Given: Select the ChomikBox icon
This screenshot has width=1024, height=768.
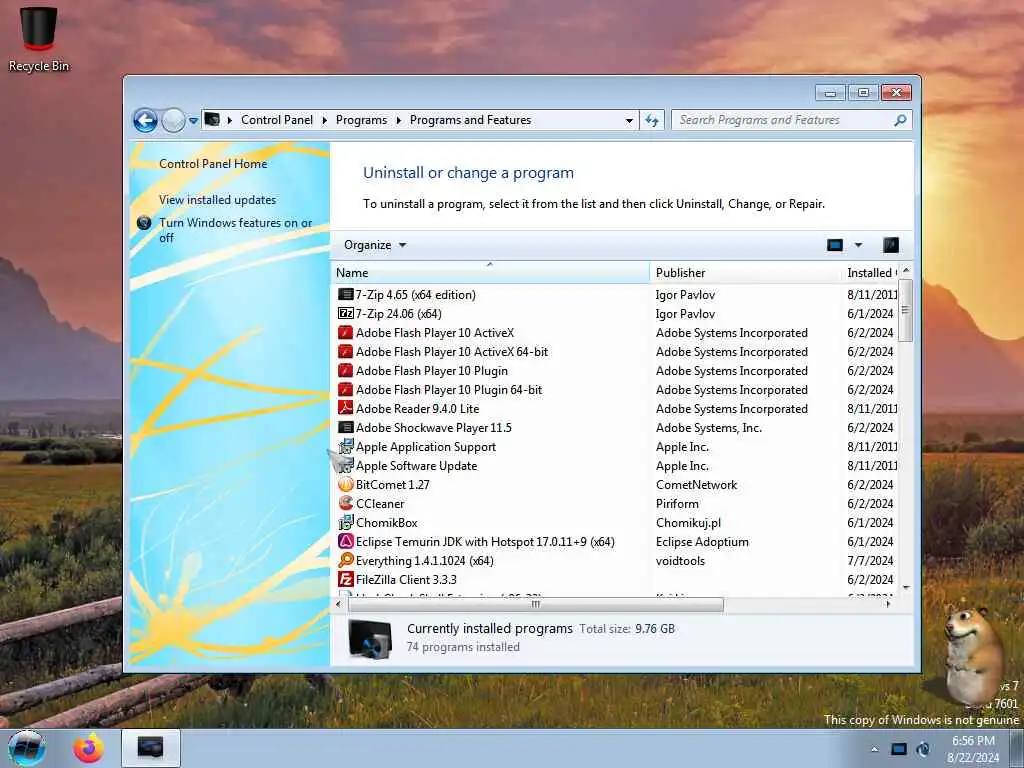Looking at the screenshot, I should (345, 522).
